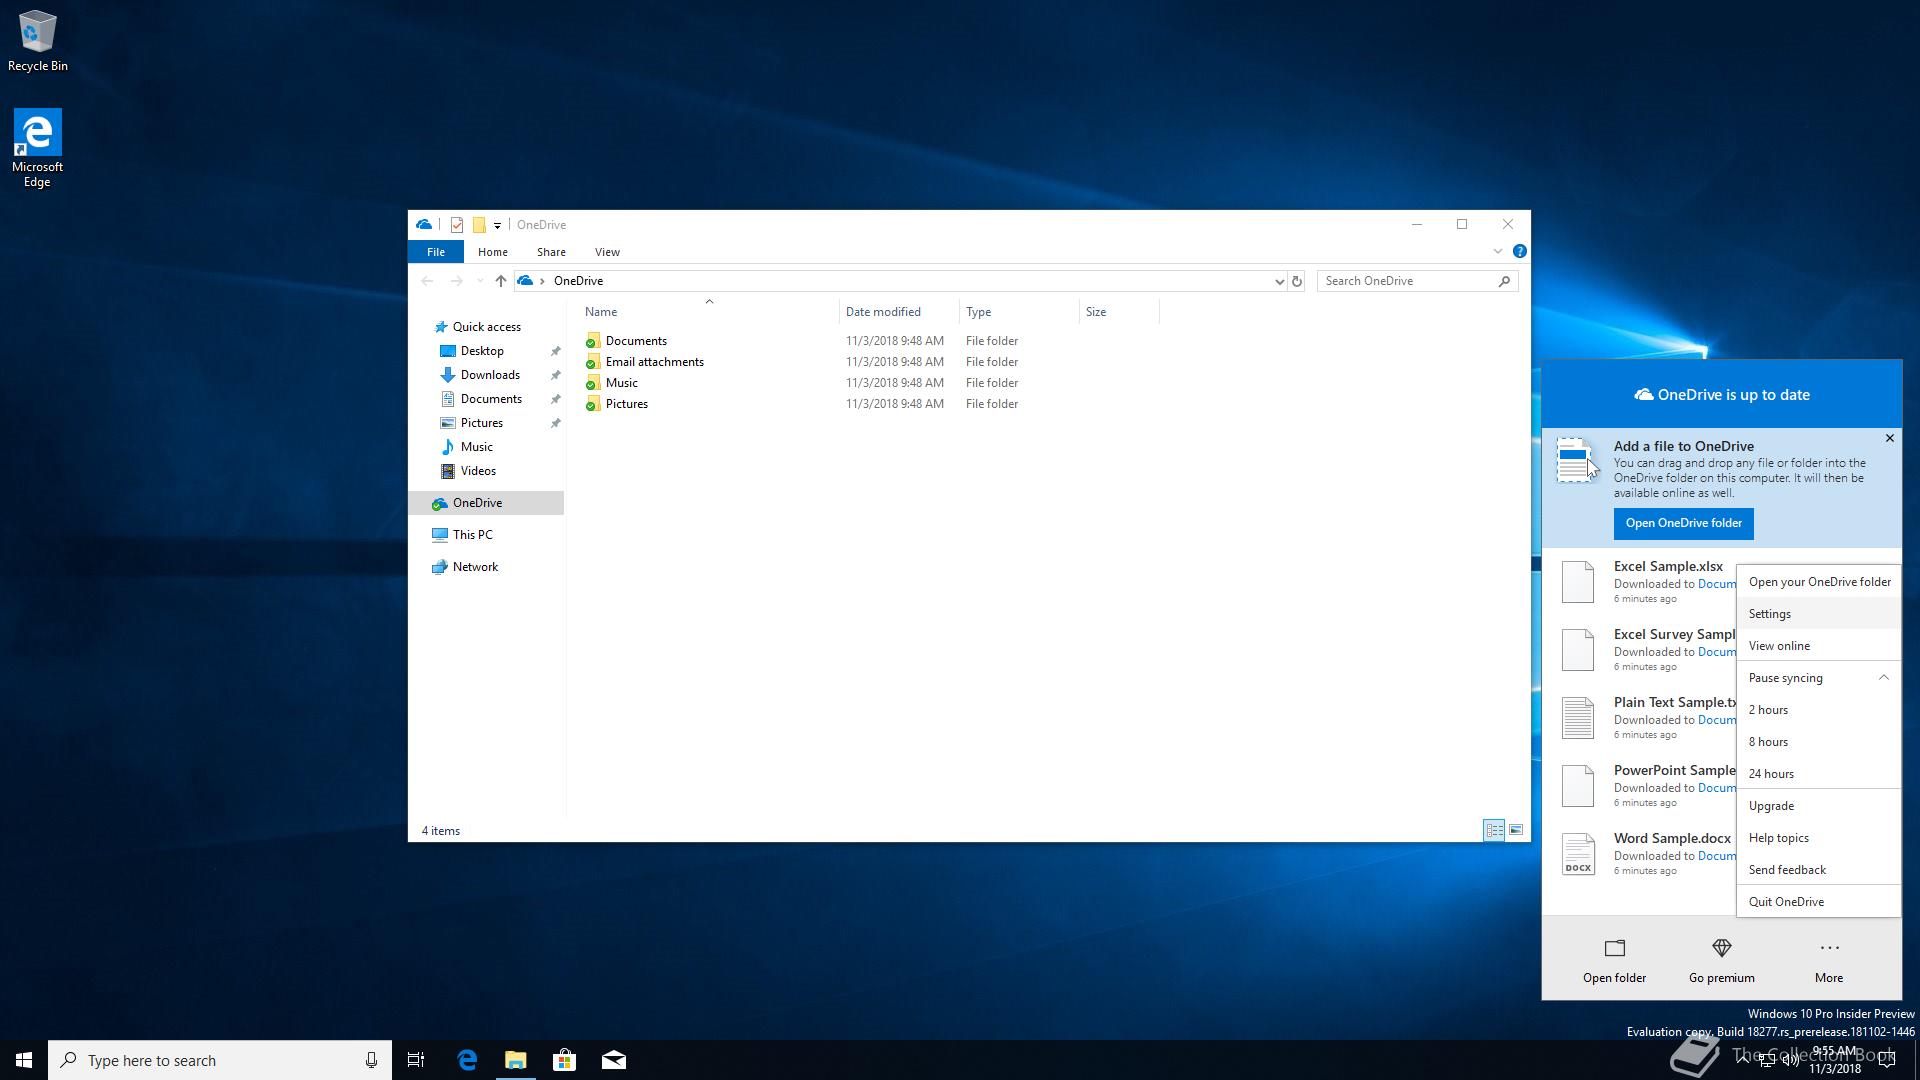Switch to the Share ribbon tab
Viewport: 1920px width, 1080px height.
point(551,252)
